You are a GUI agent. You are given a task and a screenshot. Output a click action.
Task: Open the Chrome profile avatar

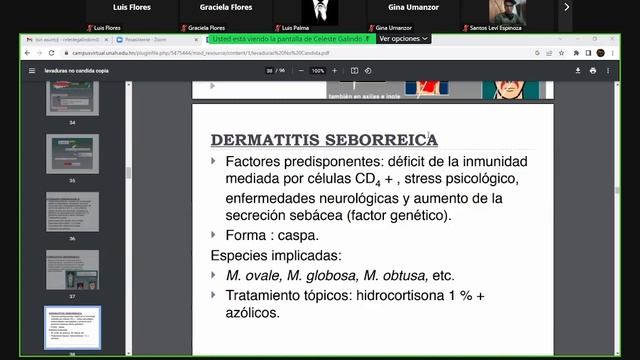(600, 53)
